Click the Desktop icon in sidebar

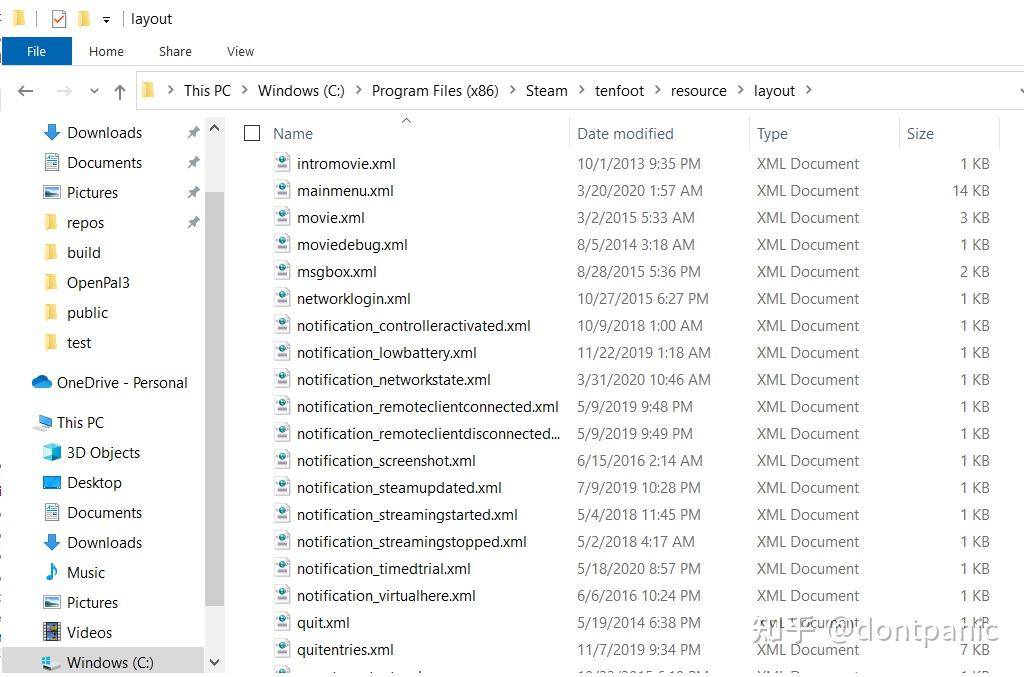[x=52, y=482]
